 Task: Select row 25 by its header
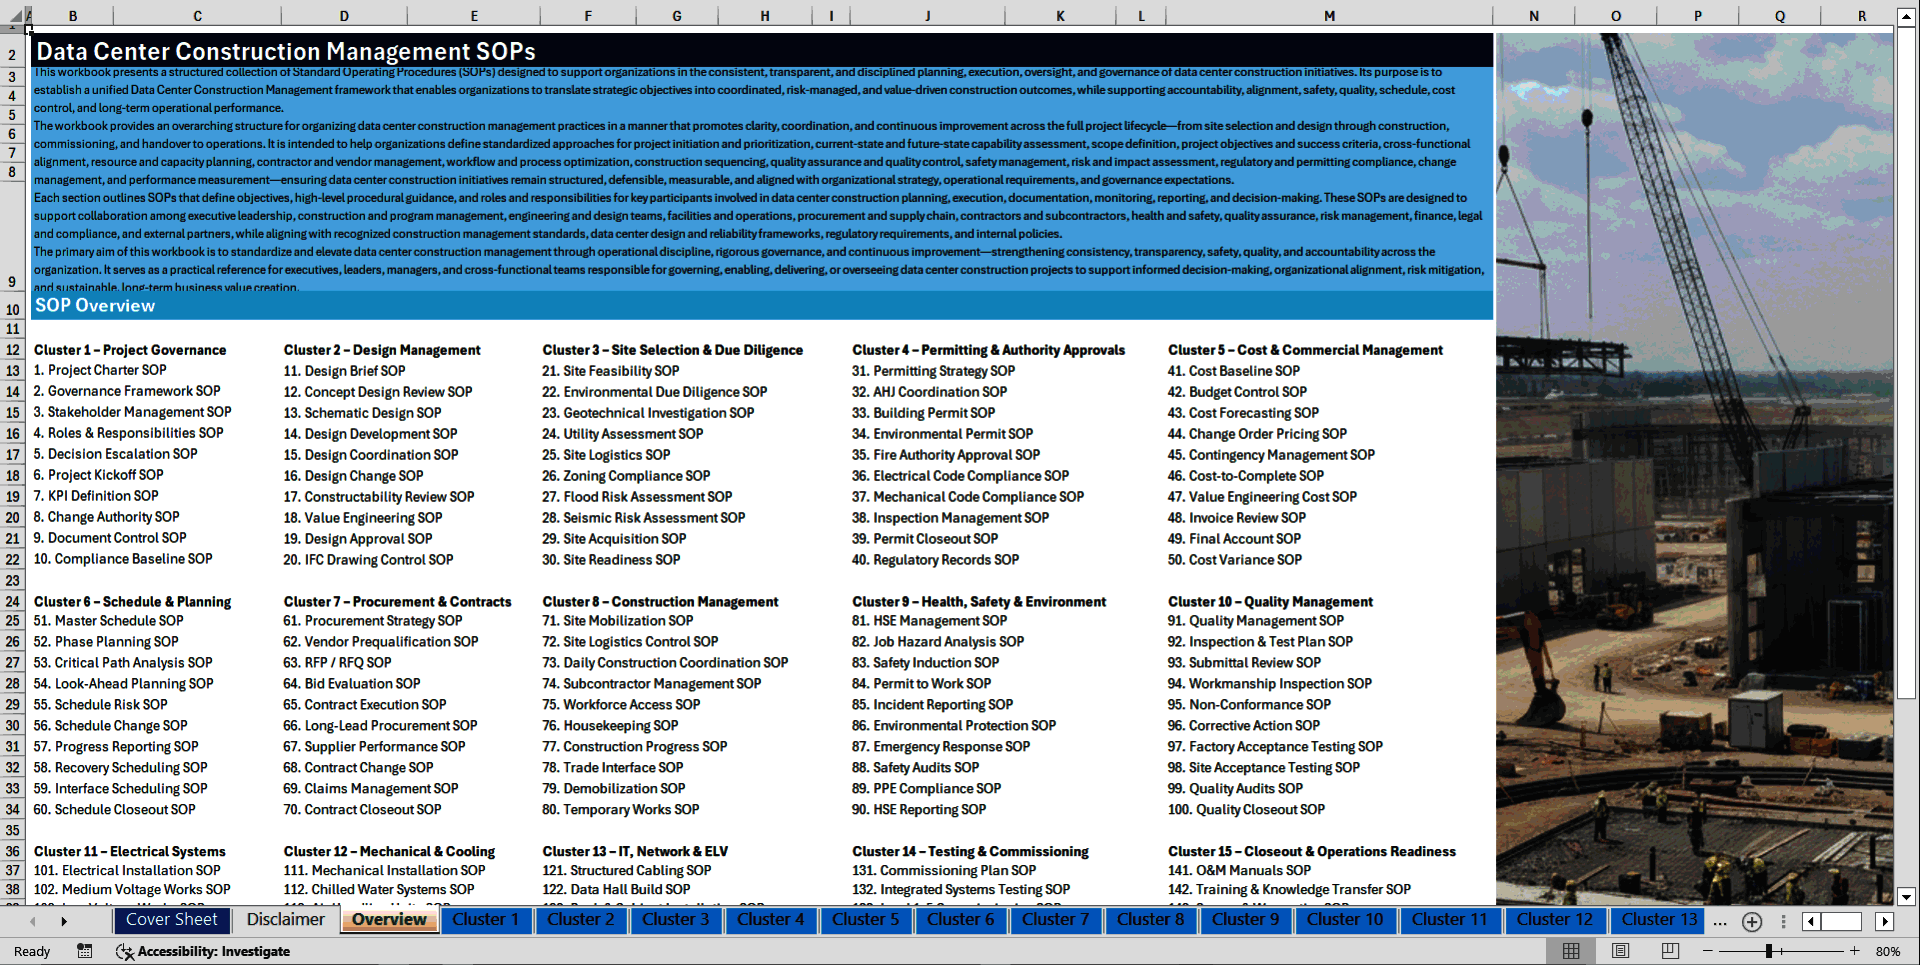pos(13,621)
